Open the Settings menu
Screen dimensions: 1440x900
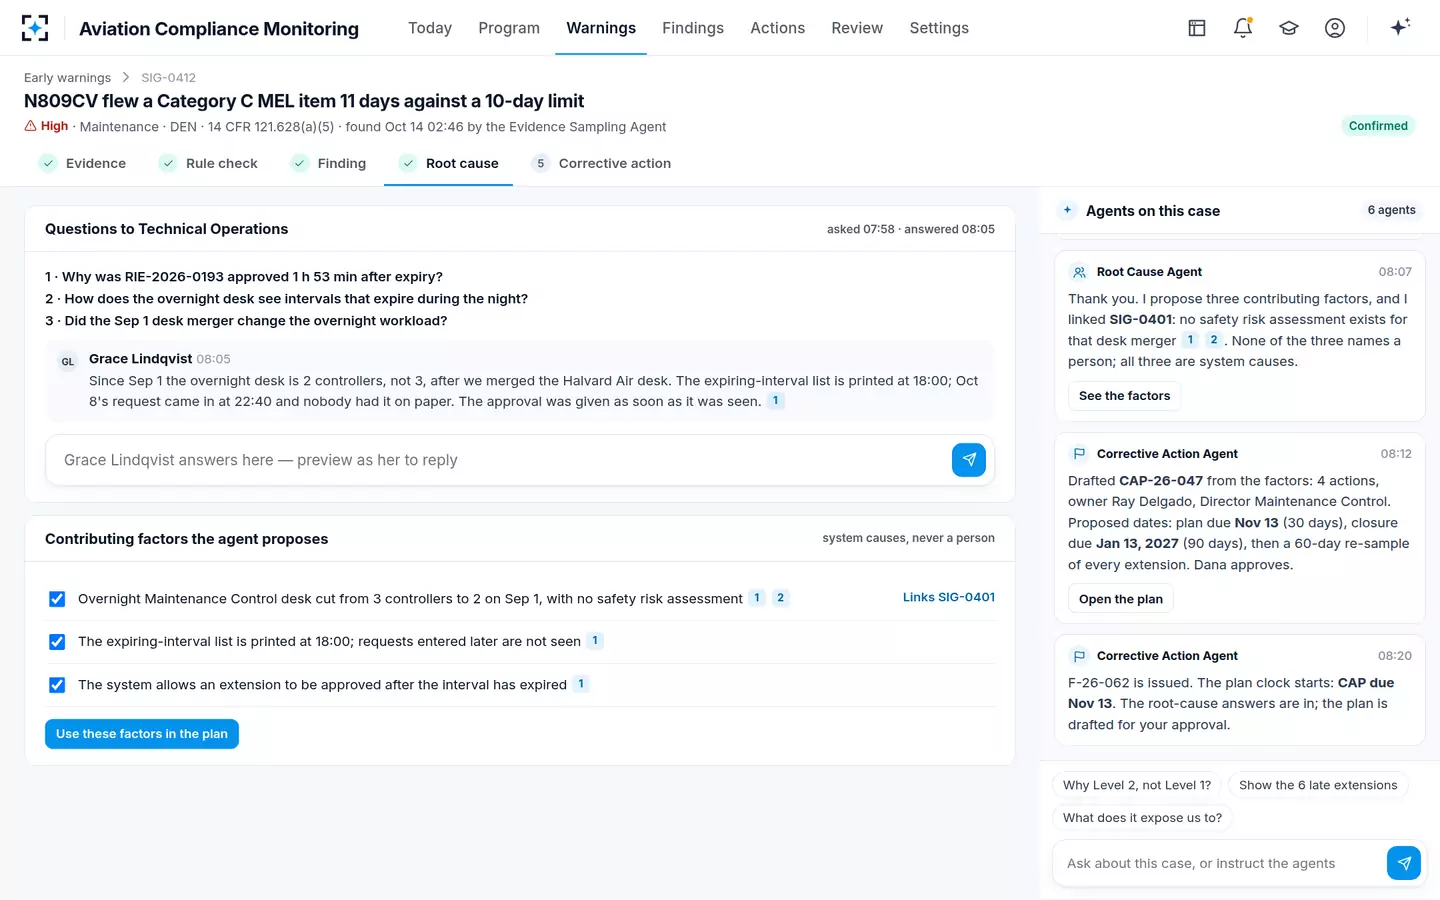coord(939,28)
